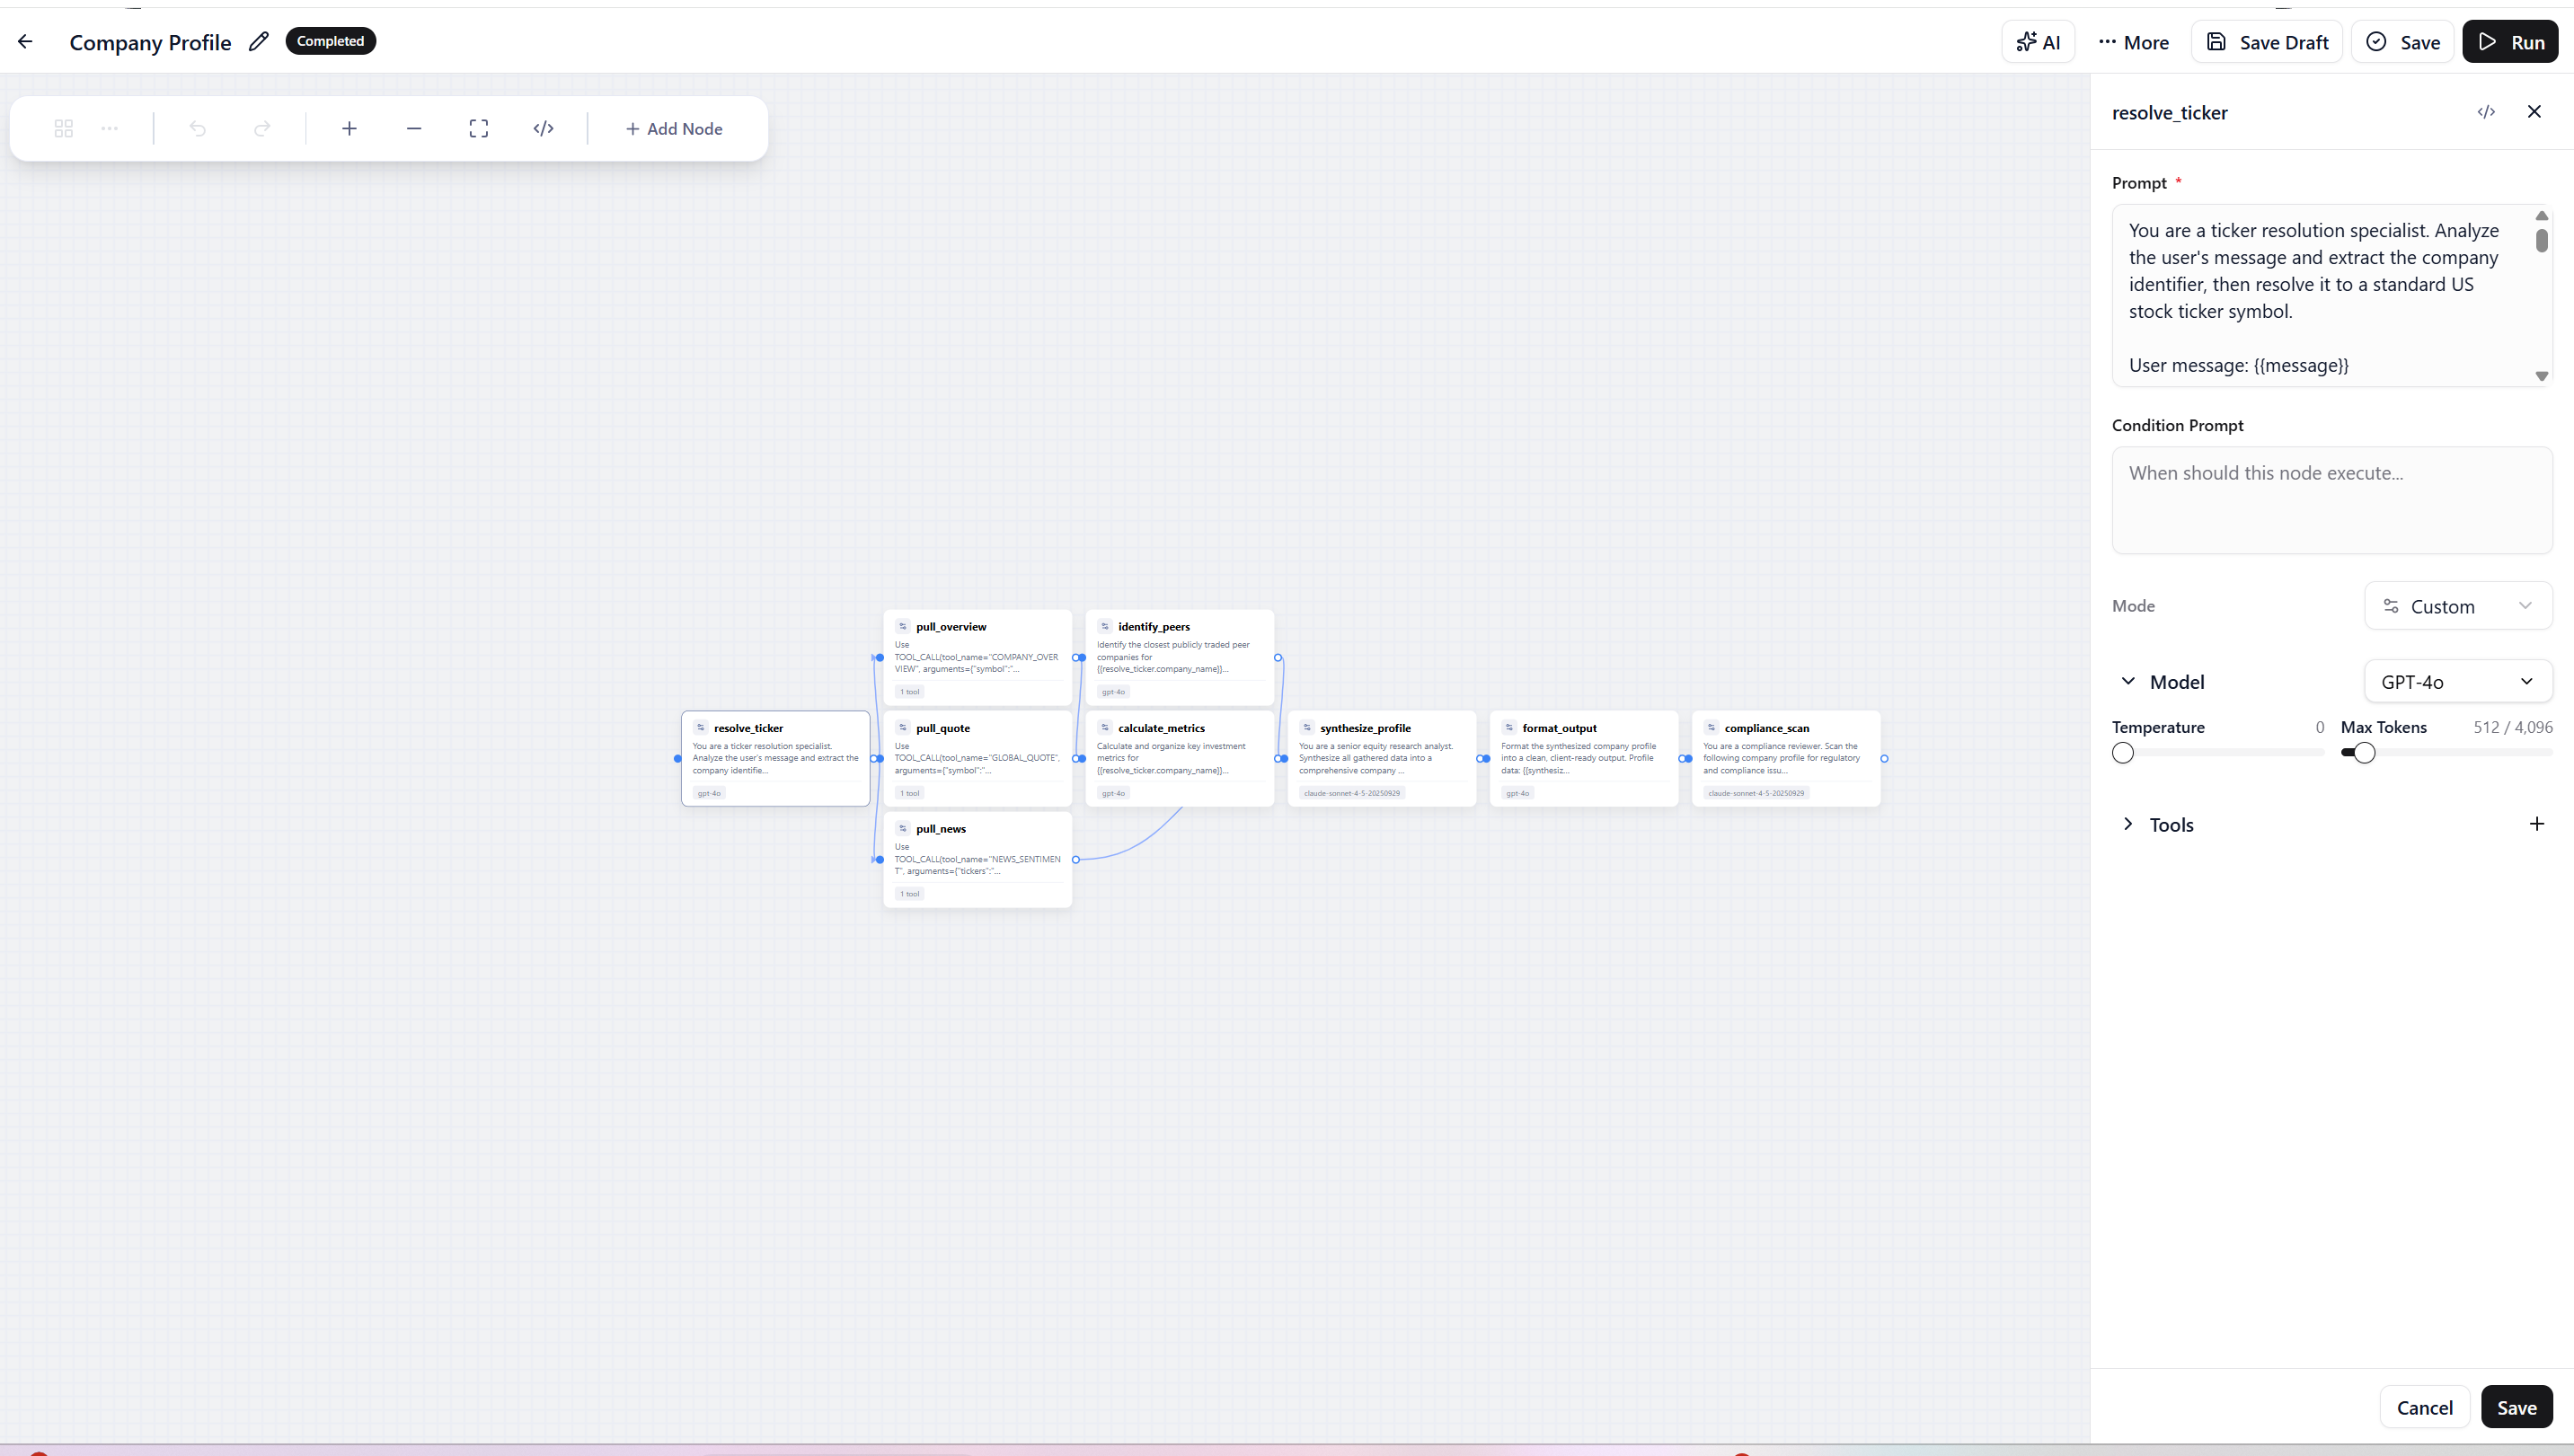Collapse the Model section chevron
Screen dimensions: 2574x1456
2127,681
